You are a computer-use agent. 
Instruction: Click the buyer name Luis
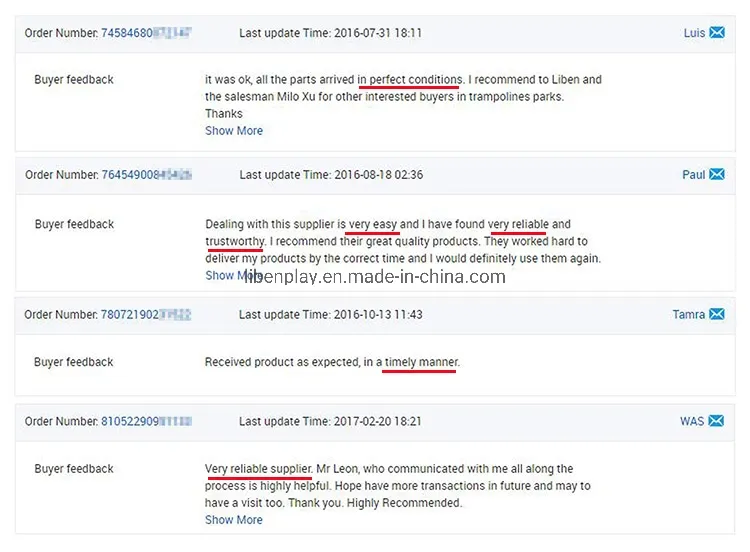[x=694, y=33]
